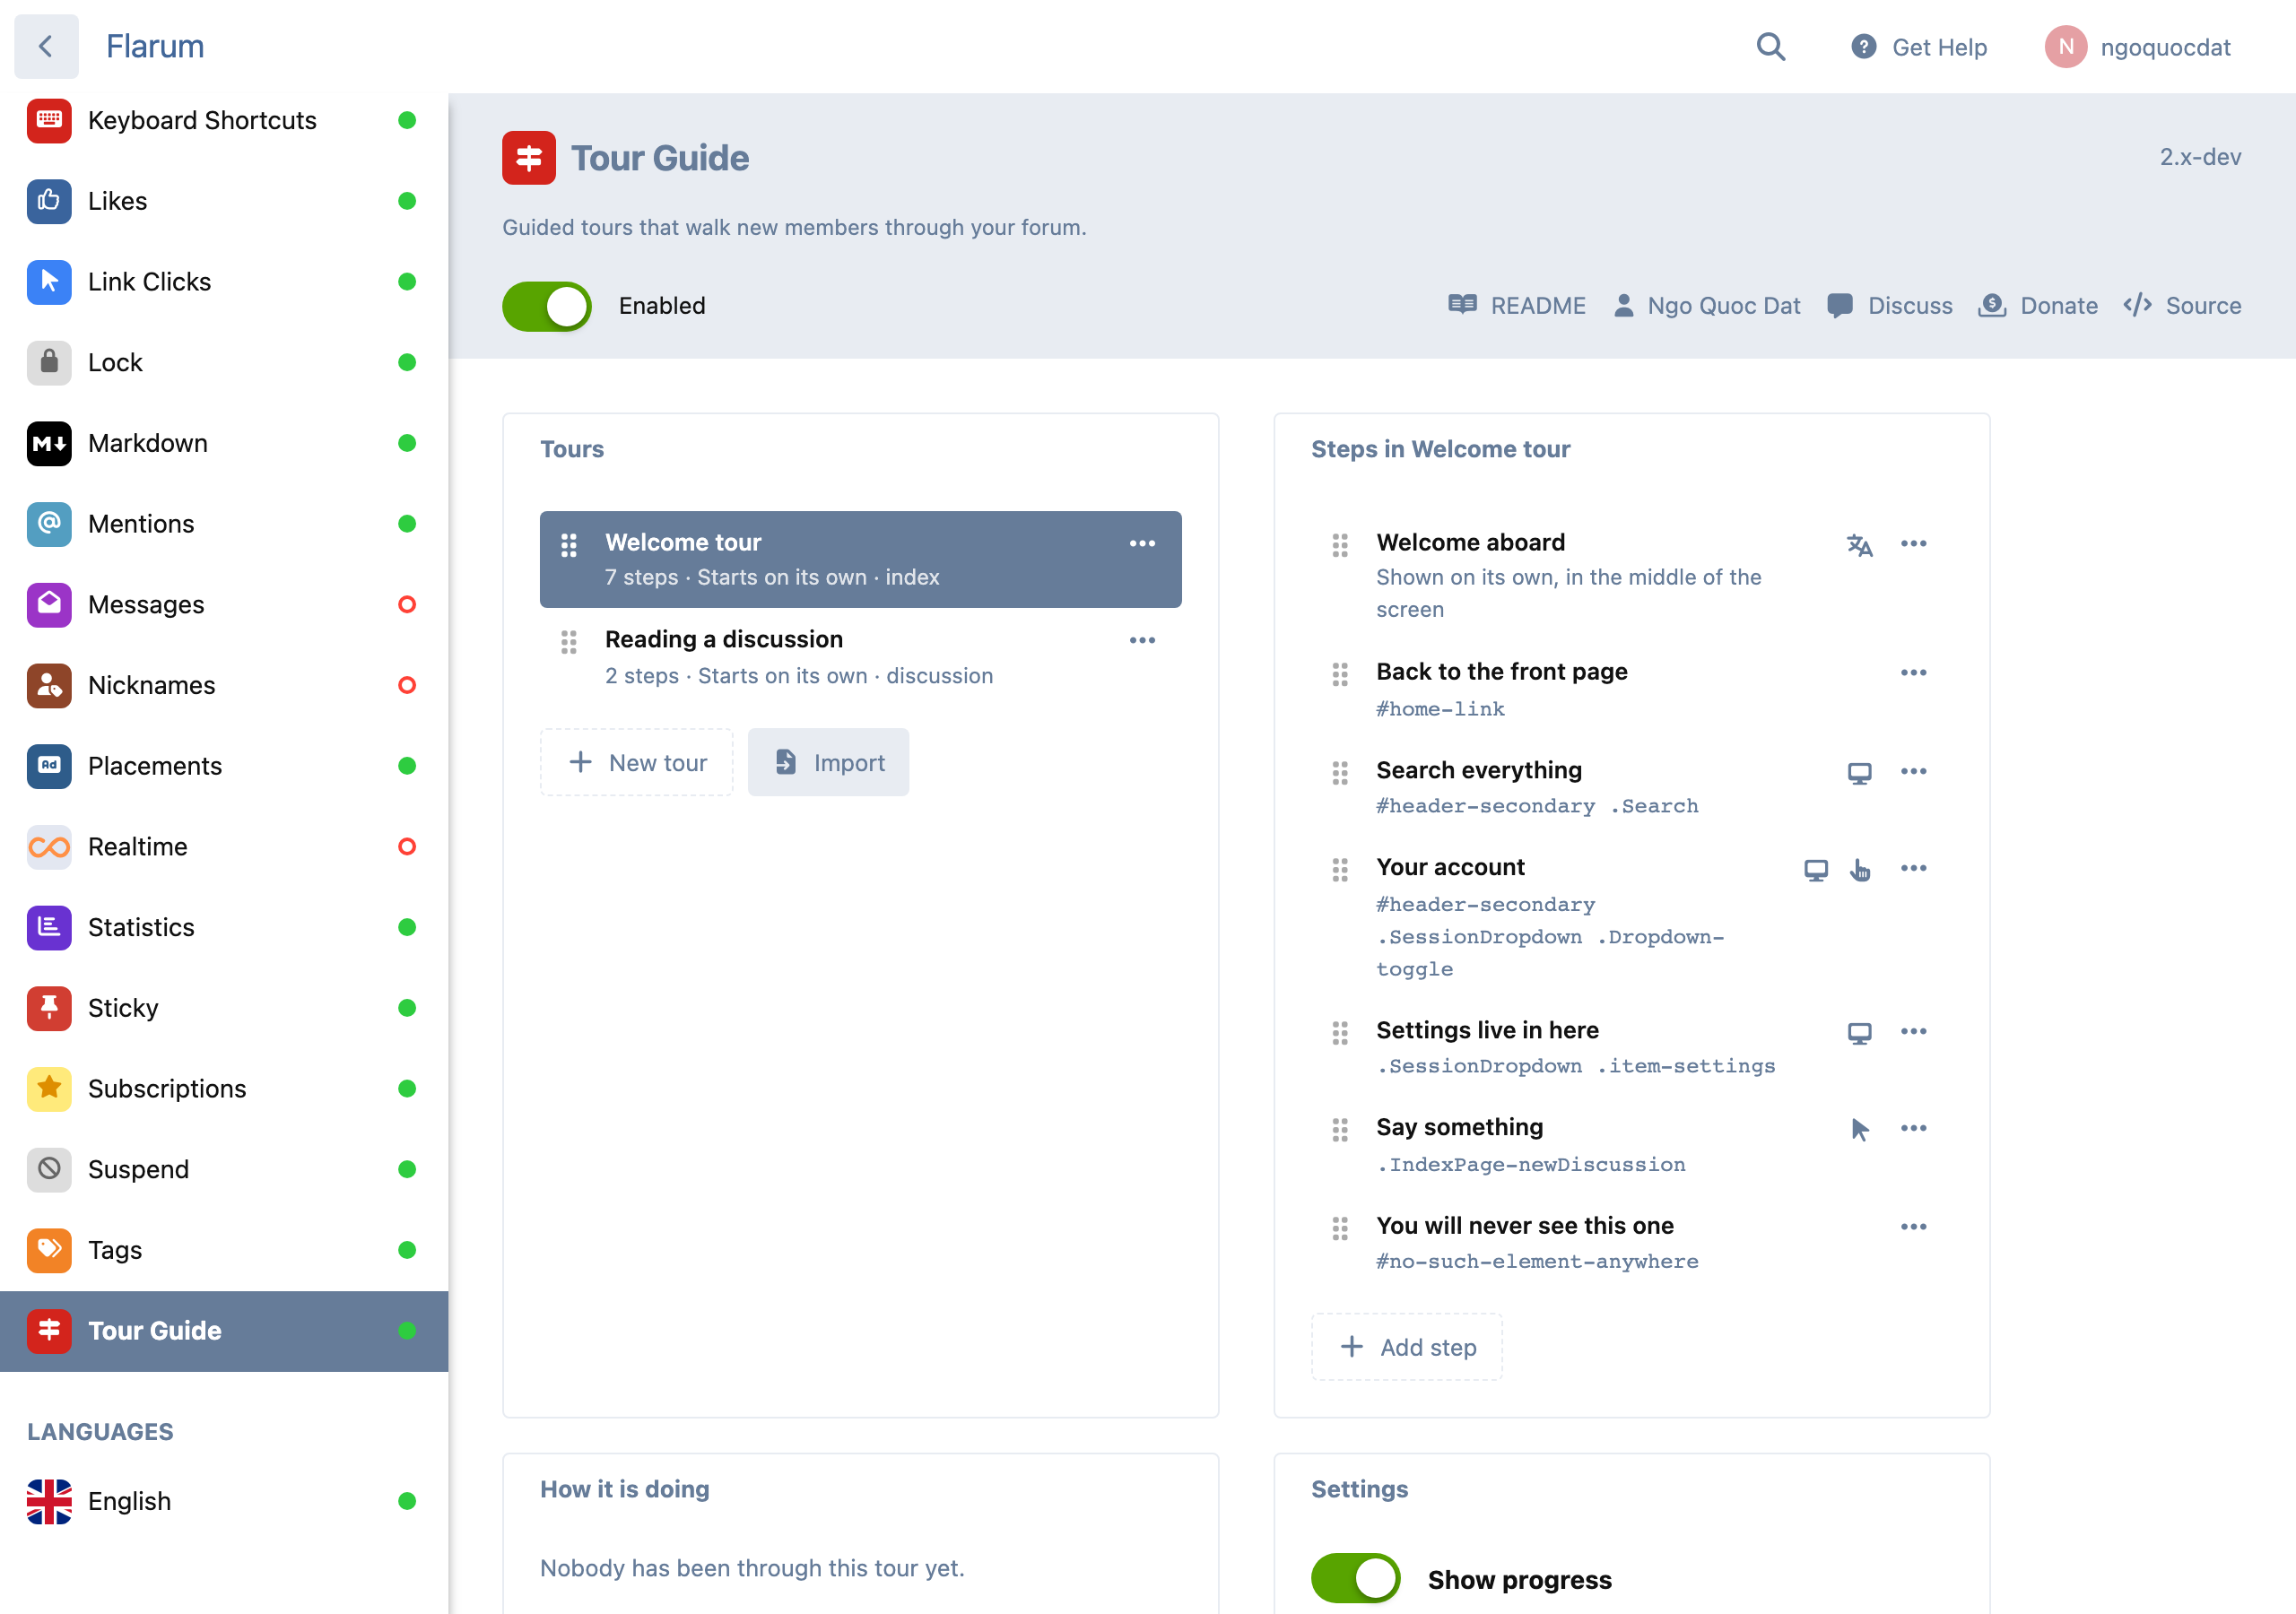Click the Placements ad icon
The width and height of the screenshot is (2296, 1614).
[x=49, y=766]
